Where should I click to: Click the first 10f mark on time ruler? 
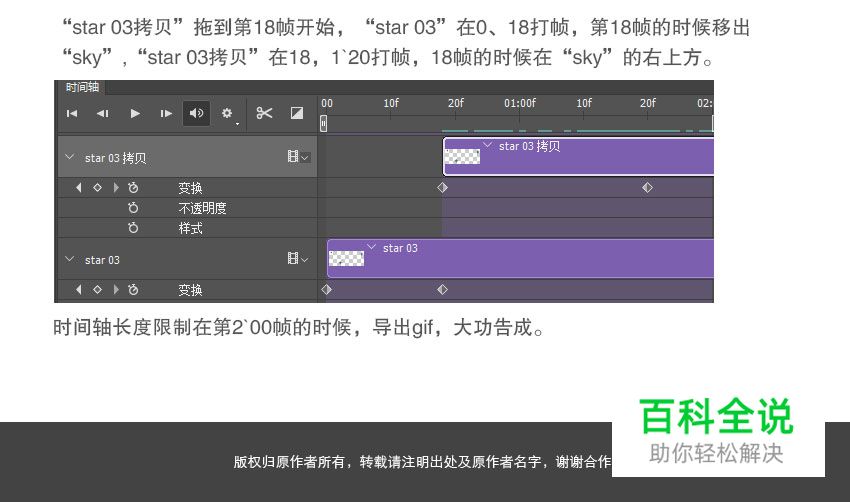click(x=391, y=103)
